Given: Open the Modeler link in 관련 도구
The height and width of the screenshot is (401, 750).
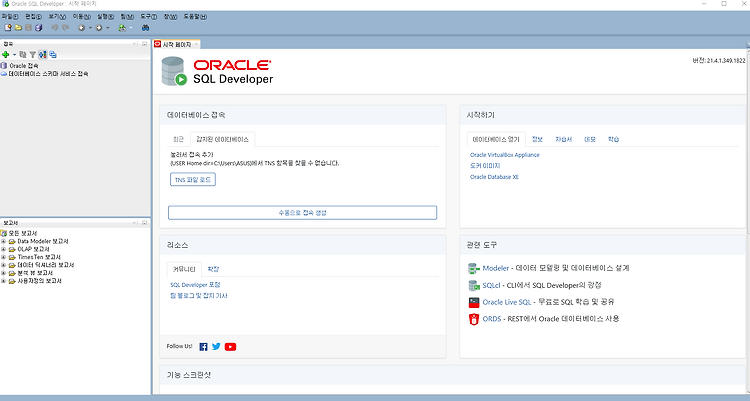Looking at the screenshot, I should tap(496, 268).
